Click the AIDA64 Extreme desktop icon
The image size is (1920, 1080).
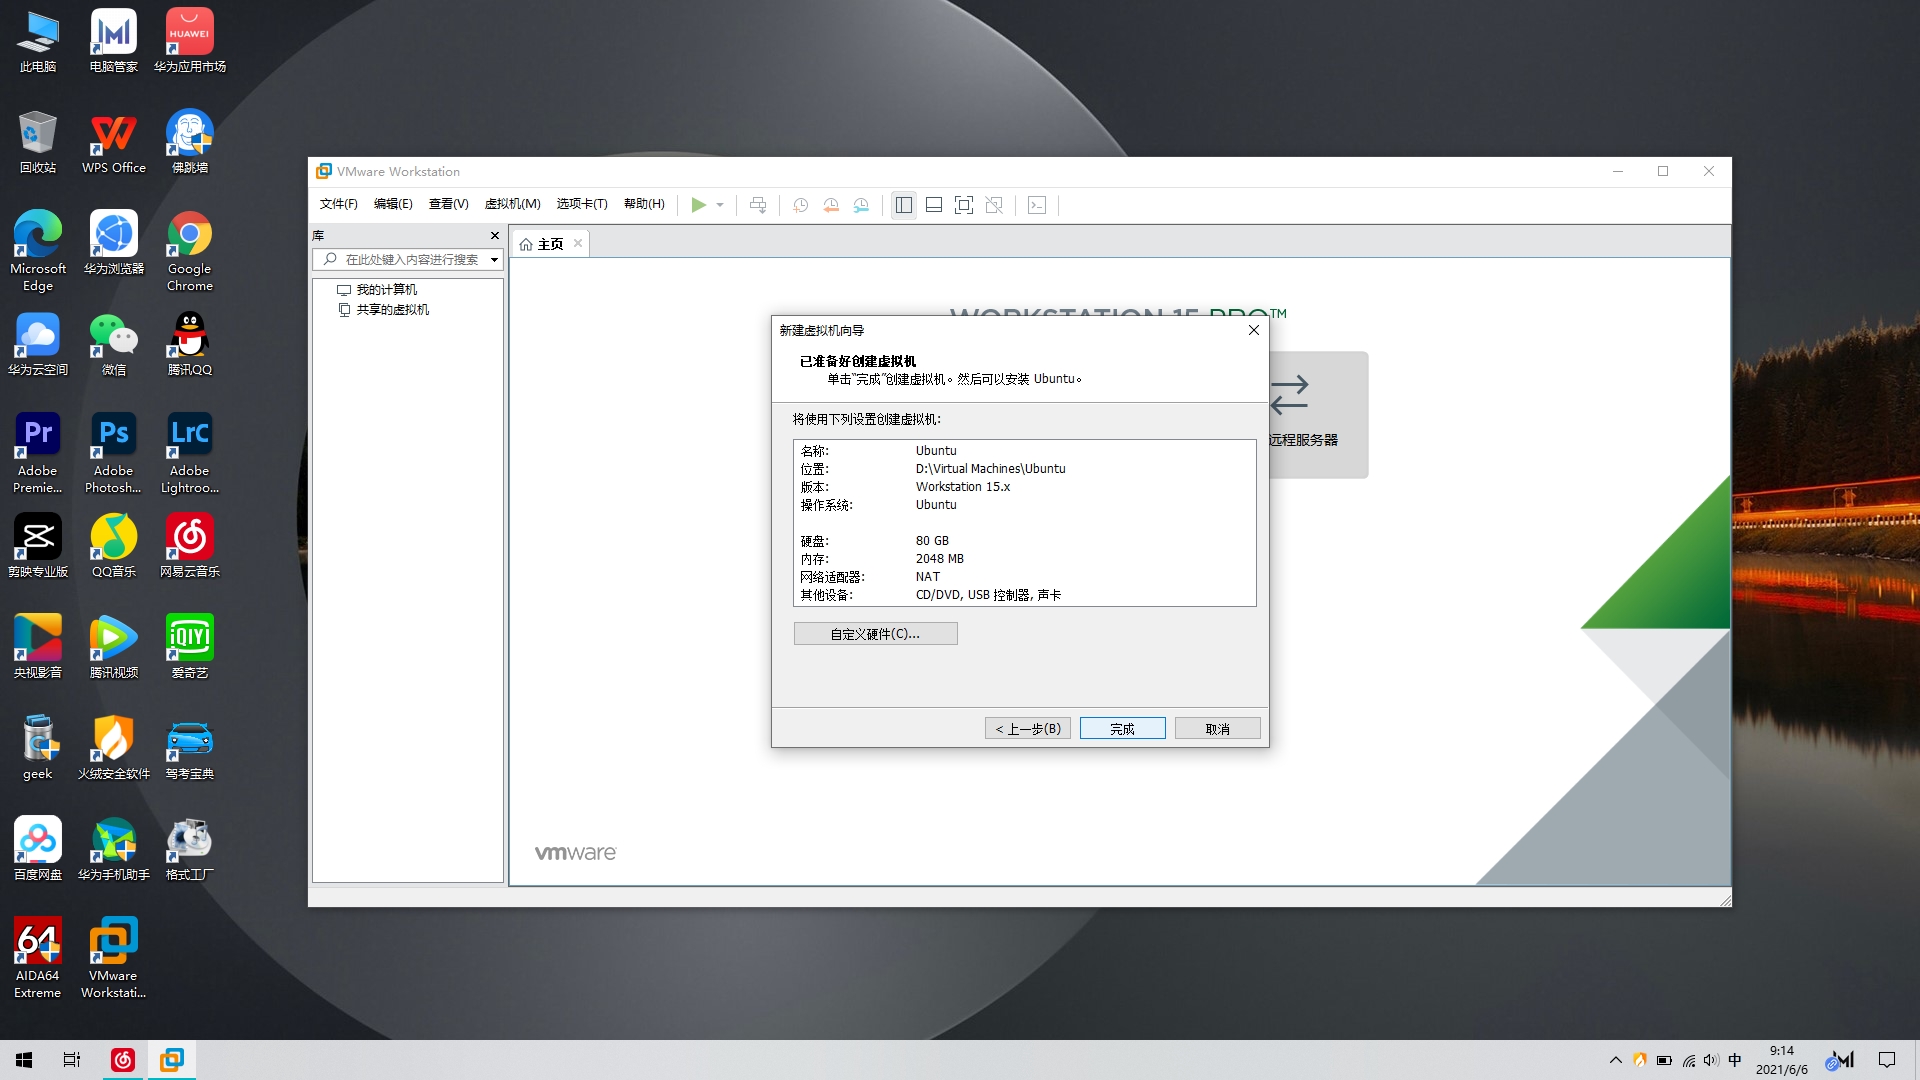click(x=38, y=958)
